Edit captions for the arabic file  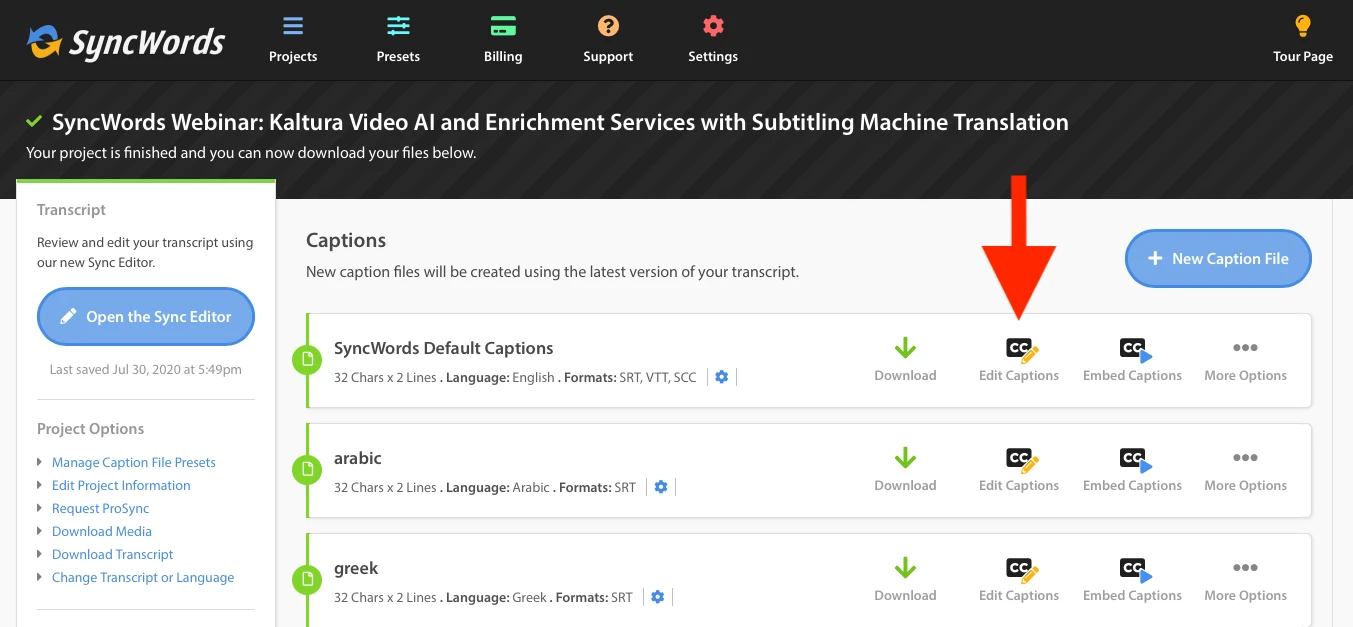click(x=1019, y=470)
